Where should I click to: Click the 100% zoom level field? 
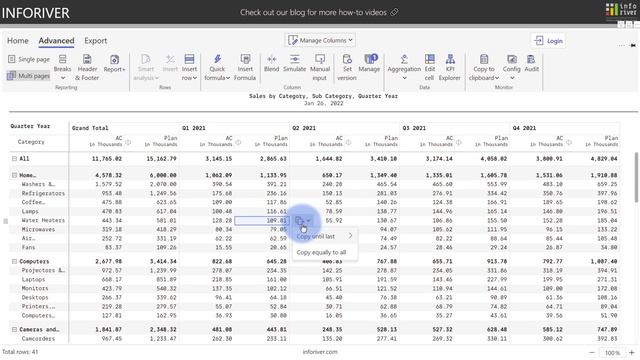612,353
